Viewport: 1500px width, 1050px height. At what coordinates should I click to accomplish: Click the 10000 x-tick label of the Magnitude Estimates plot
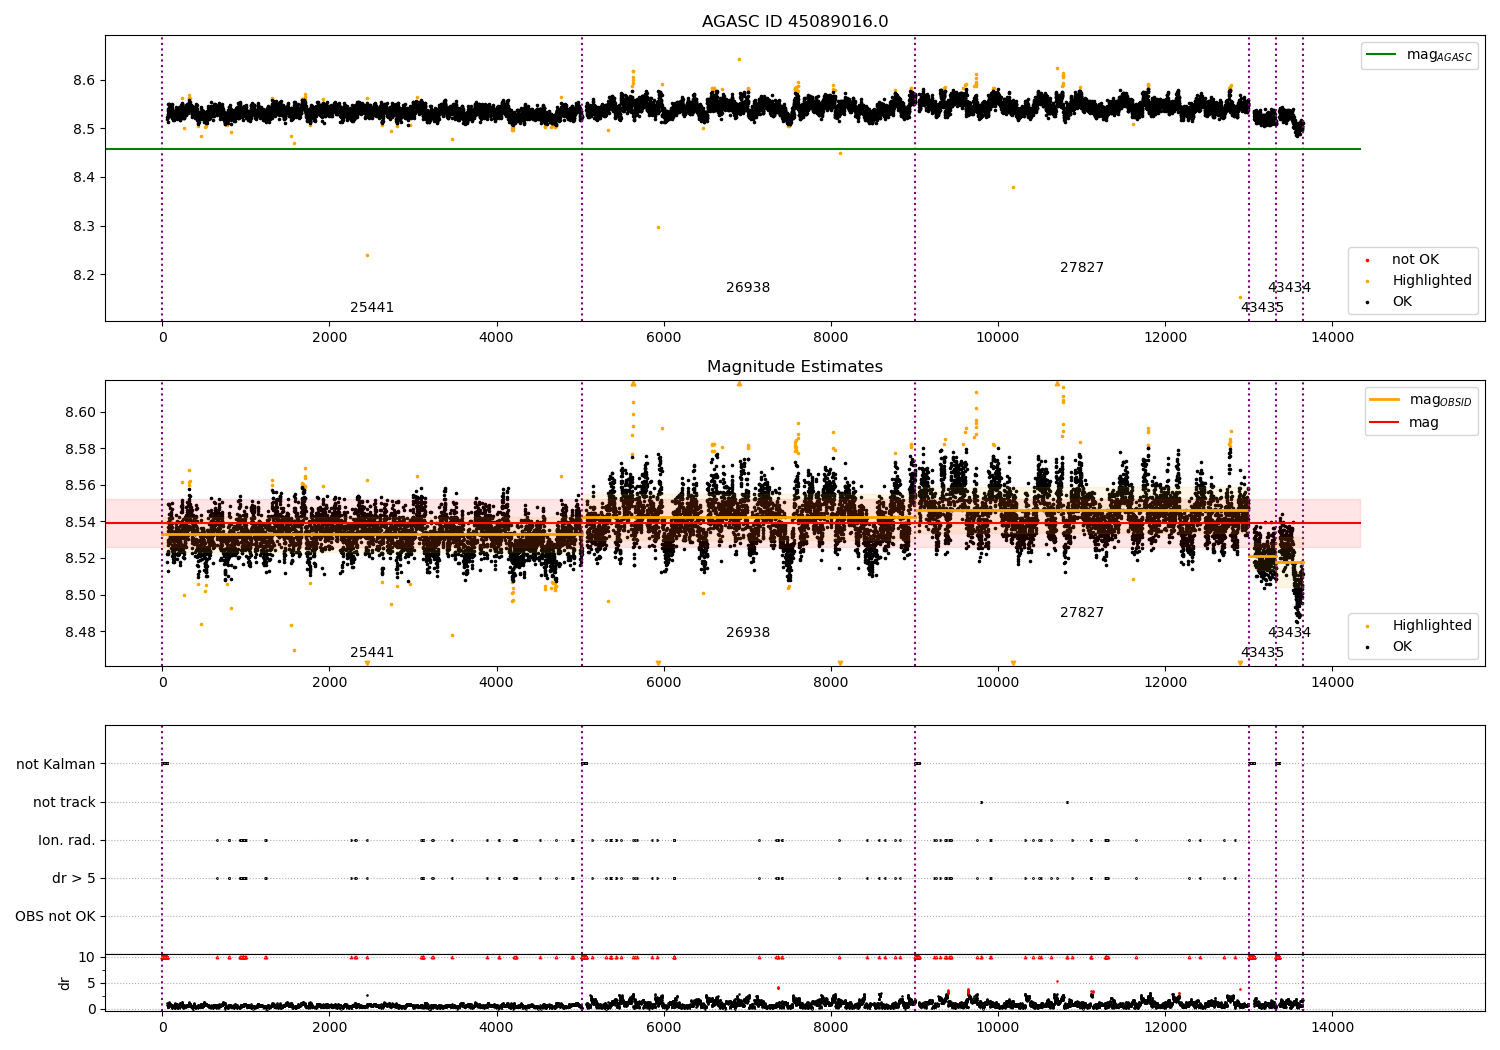998,682
